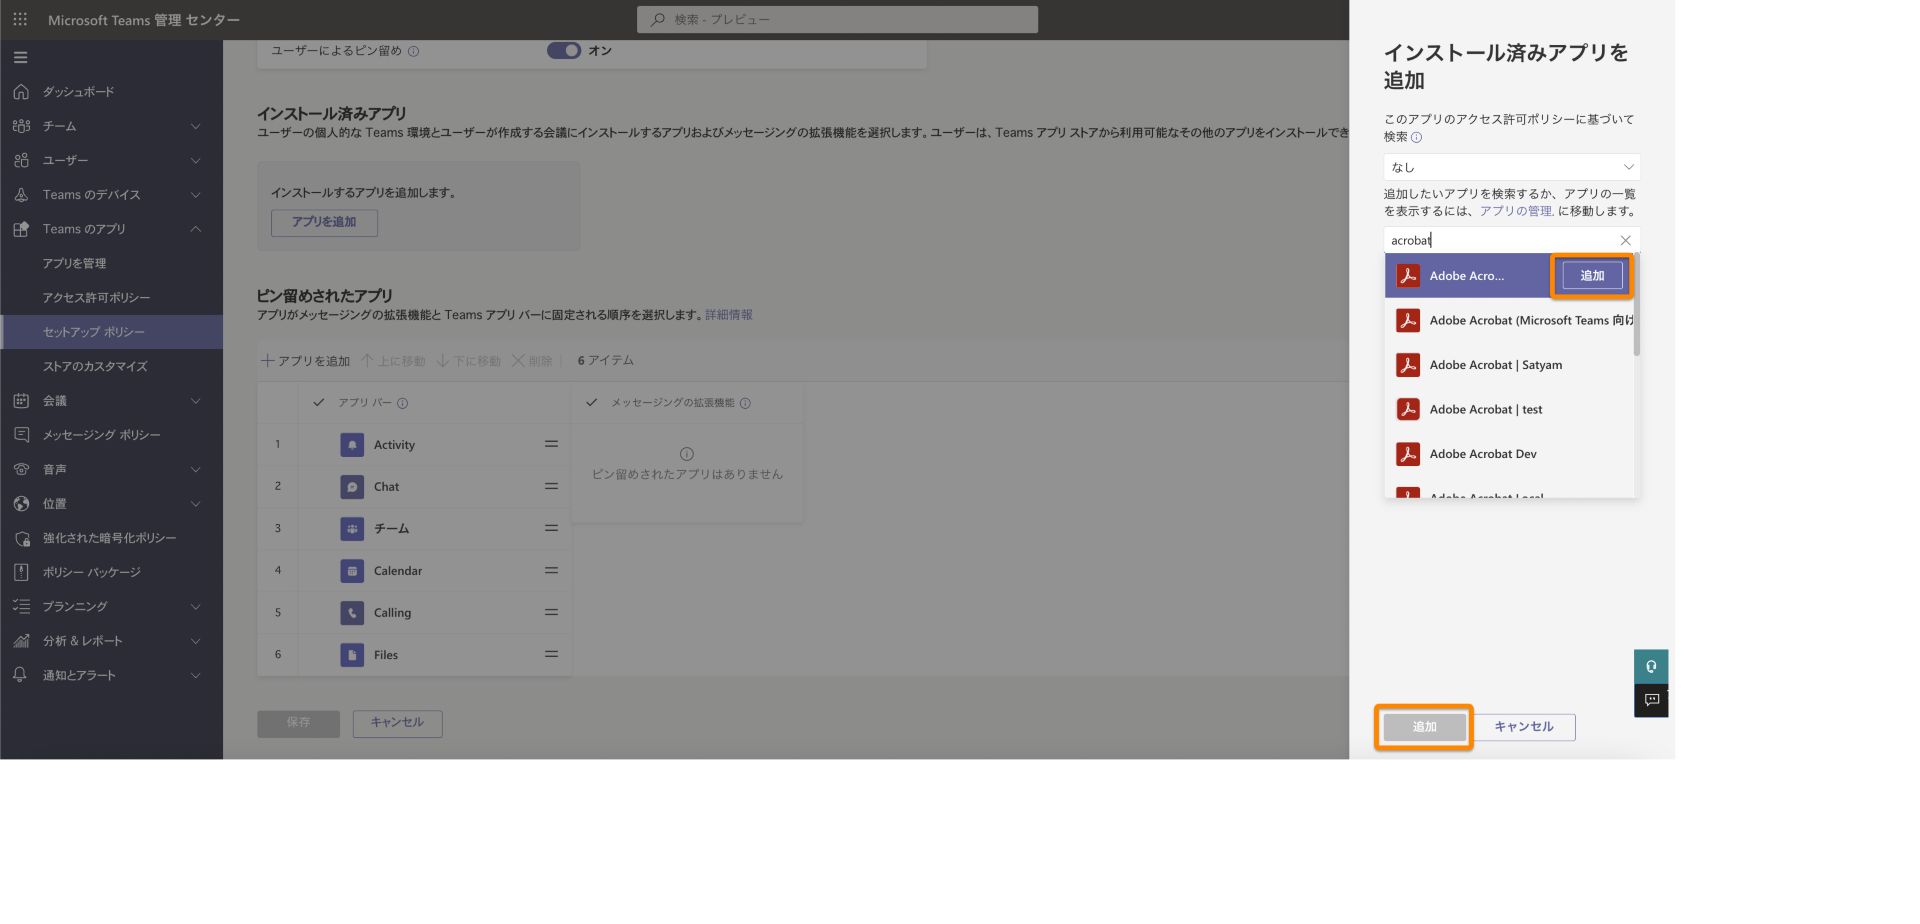This screenshot has height=924, width=1920.
Task: Toggle the メッセージングの拡張機能 column checkmark
Action: tap(591, 403)
